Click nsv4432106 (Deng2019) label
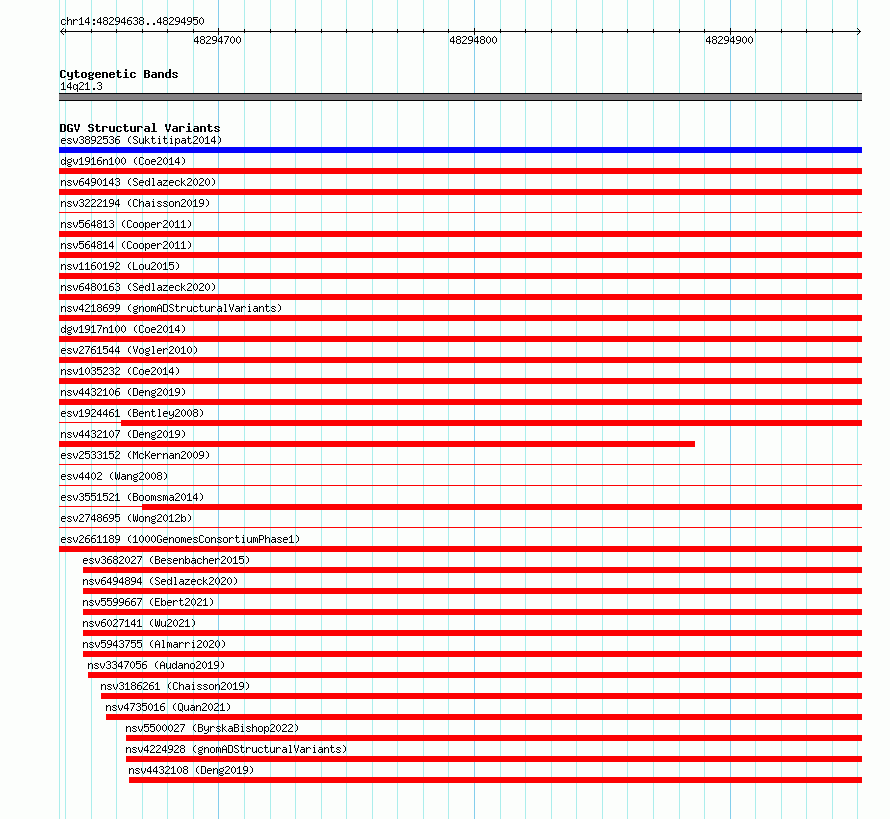The image size is (890, 819). tap(123, 392)
